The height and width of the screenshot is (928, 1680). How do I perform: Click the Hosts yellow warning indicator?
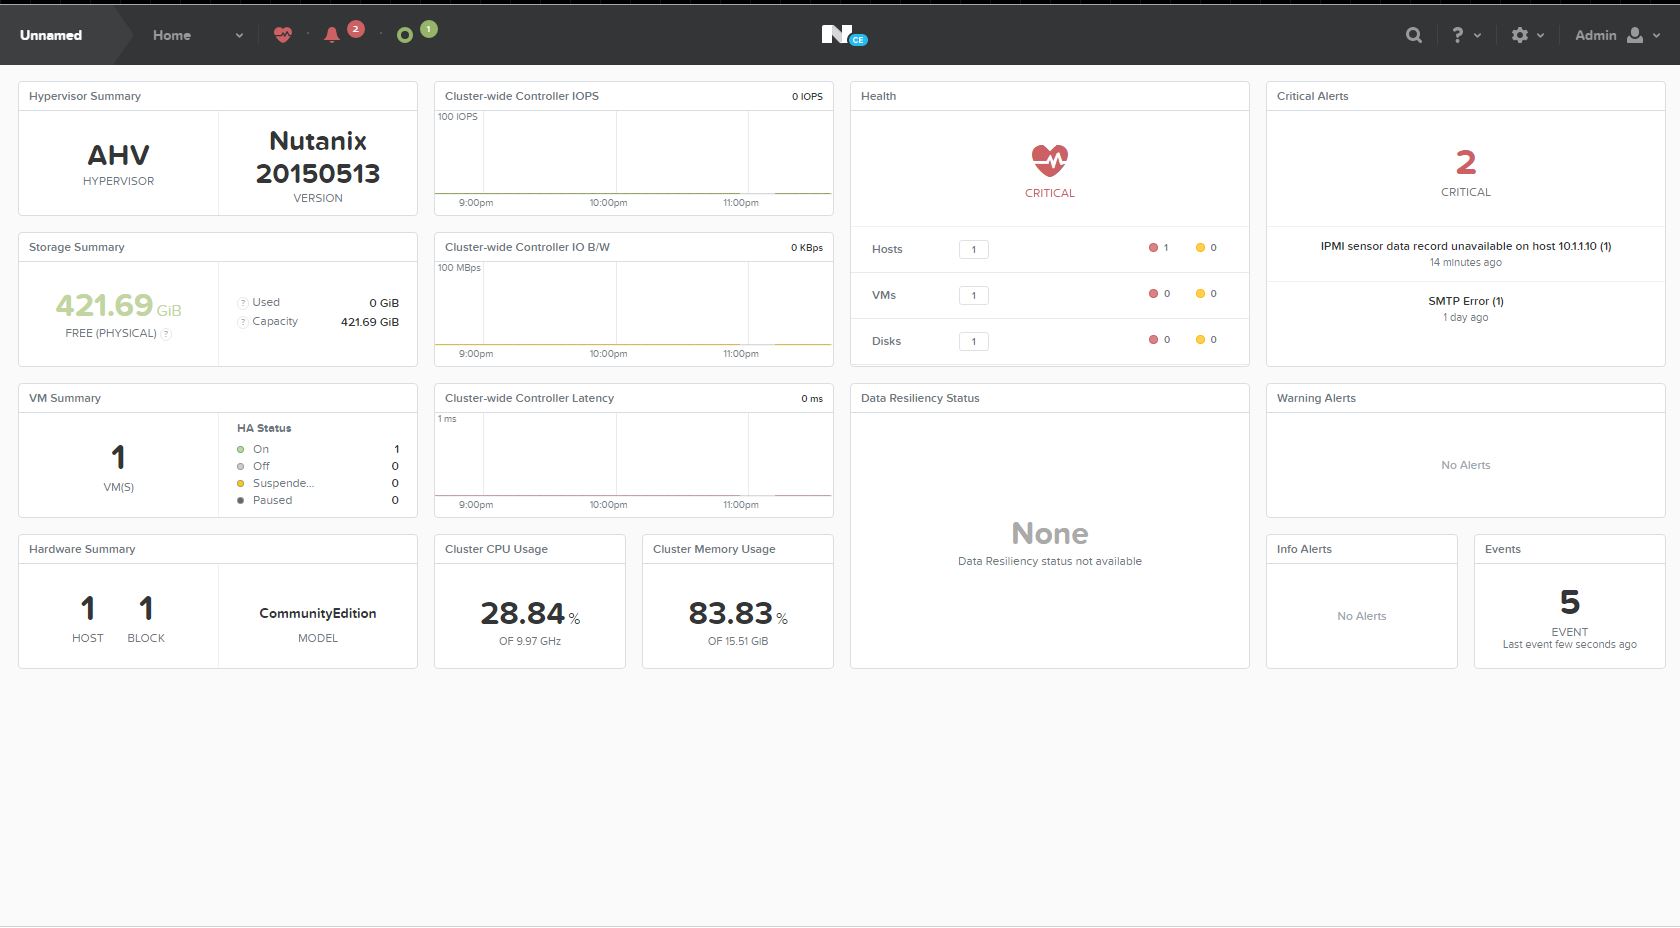tap(1200, 248)
